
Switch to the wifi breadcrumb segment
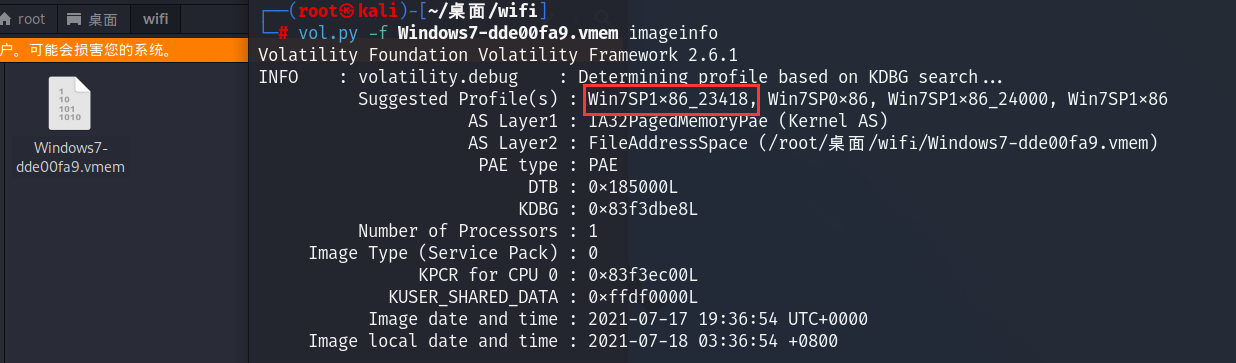[155, 19]
